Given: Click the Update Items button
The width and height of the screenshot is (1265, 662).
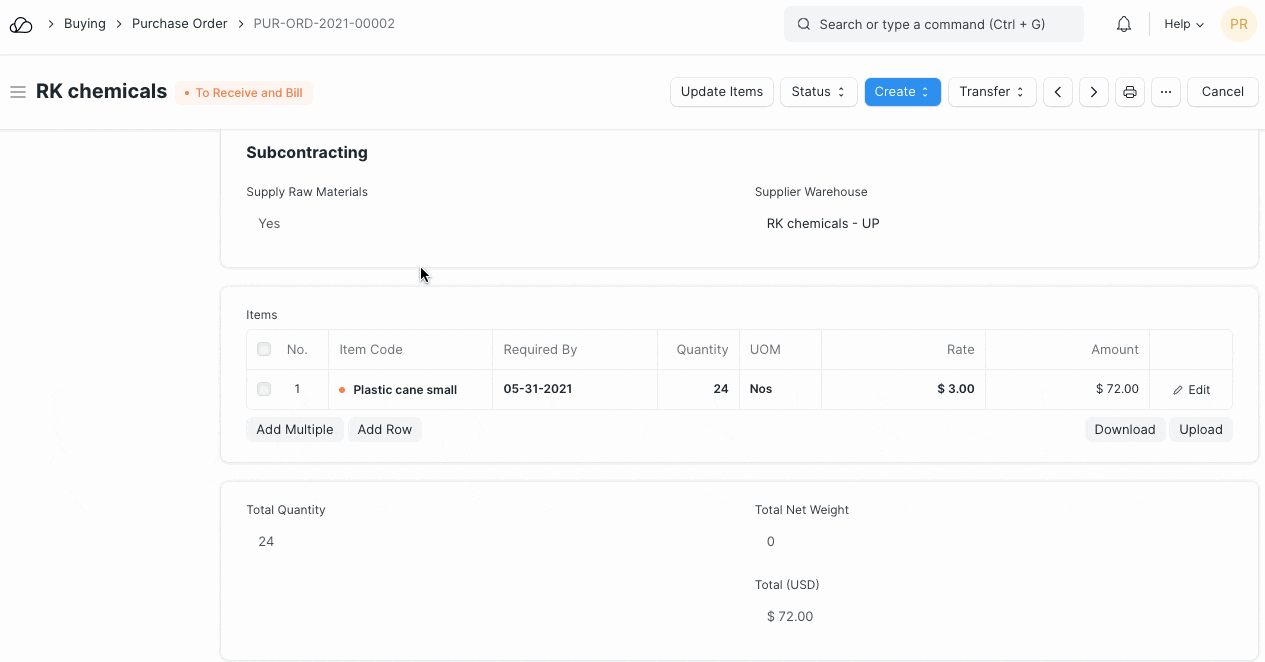Looking at the screenshot, I should [721, 92].
